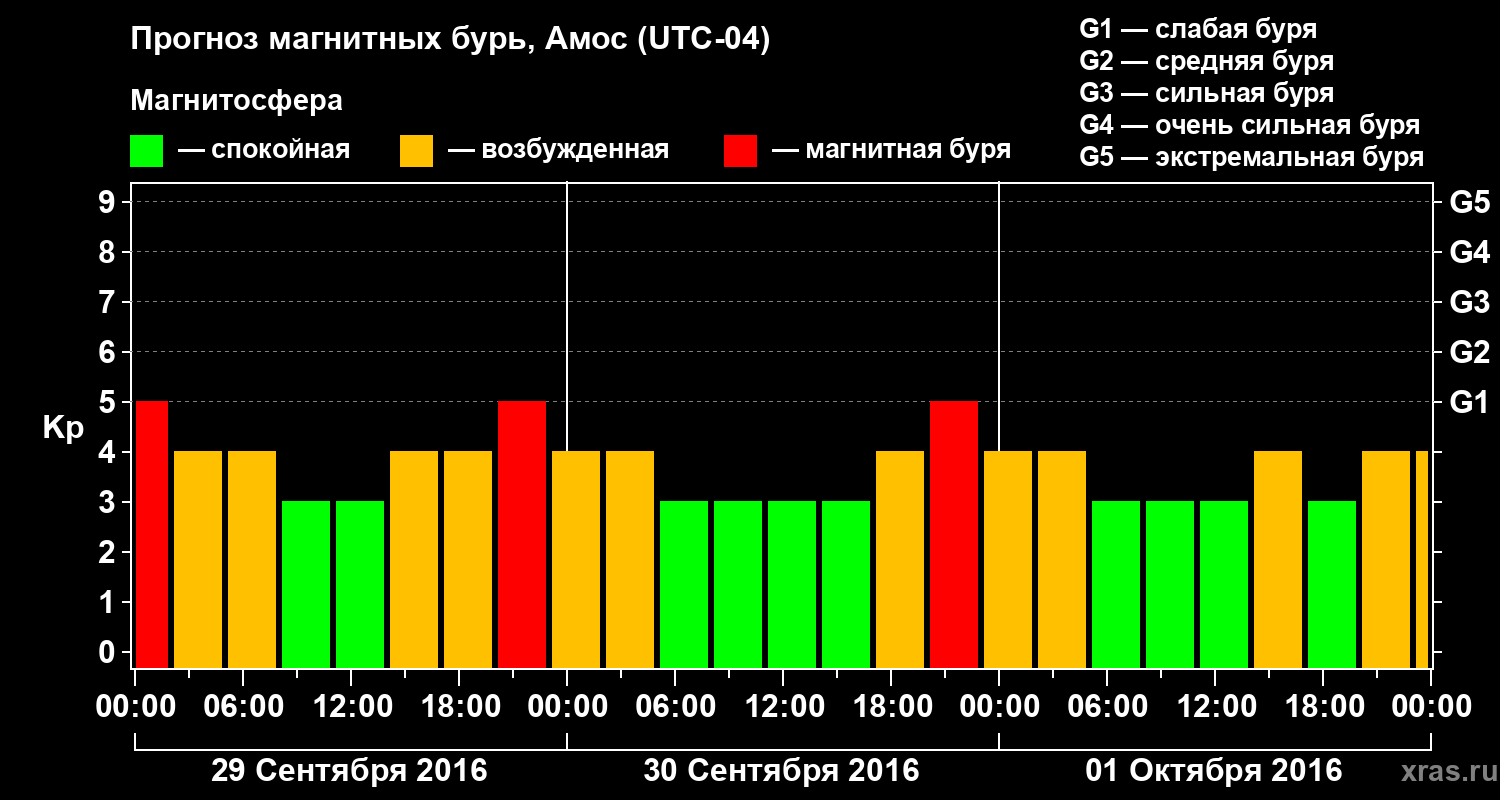
Task: Click the right-axis G5 level label
Action: pos(1470,203)
